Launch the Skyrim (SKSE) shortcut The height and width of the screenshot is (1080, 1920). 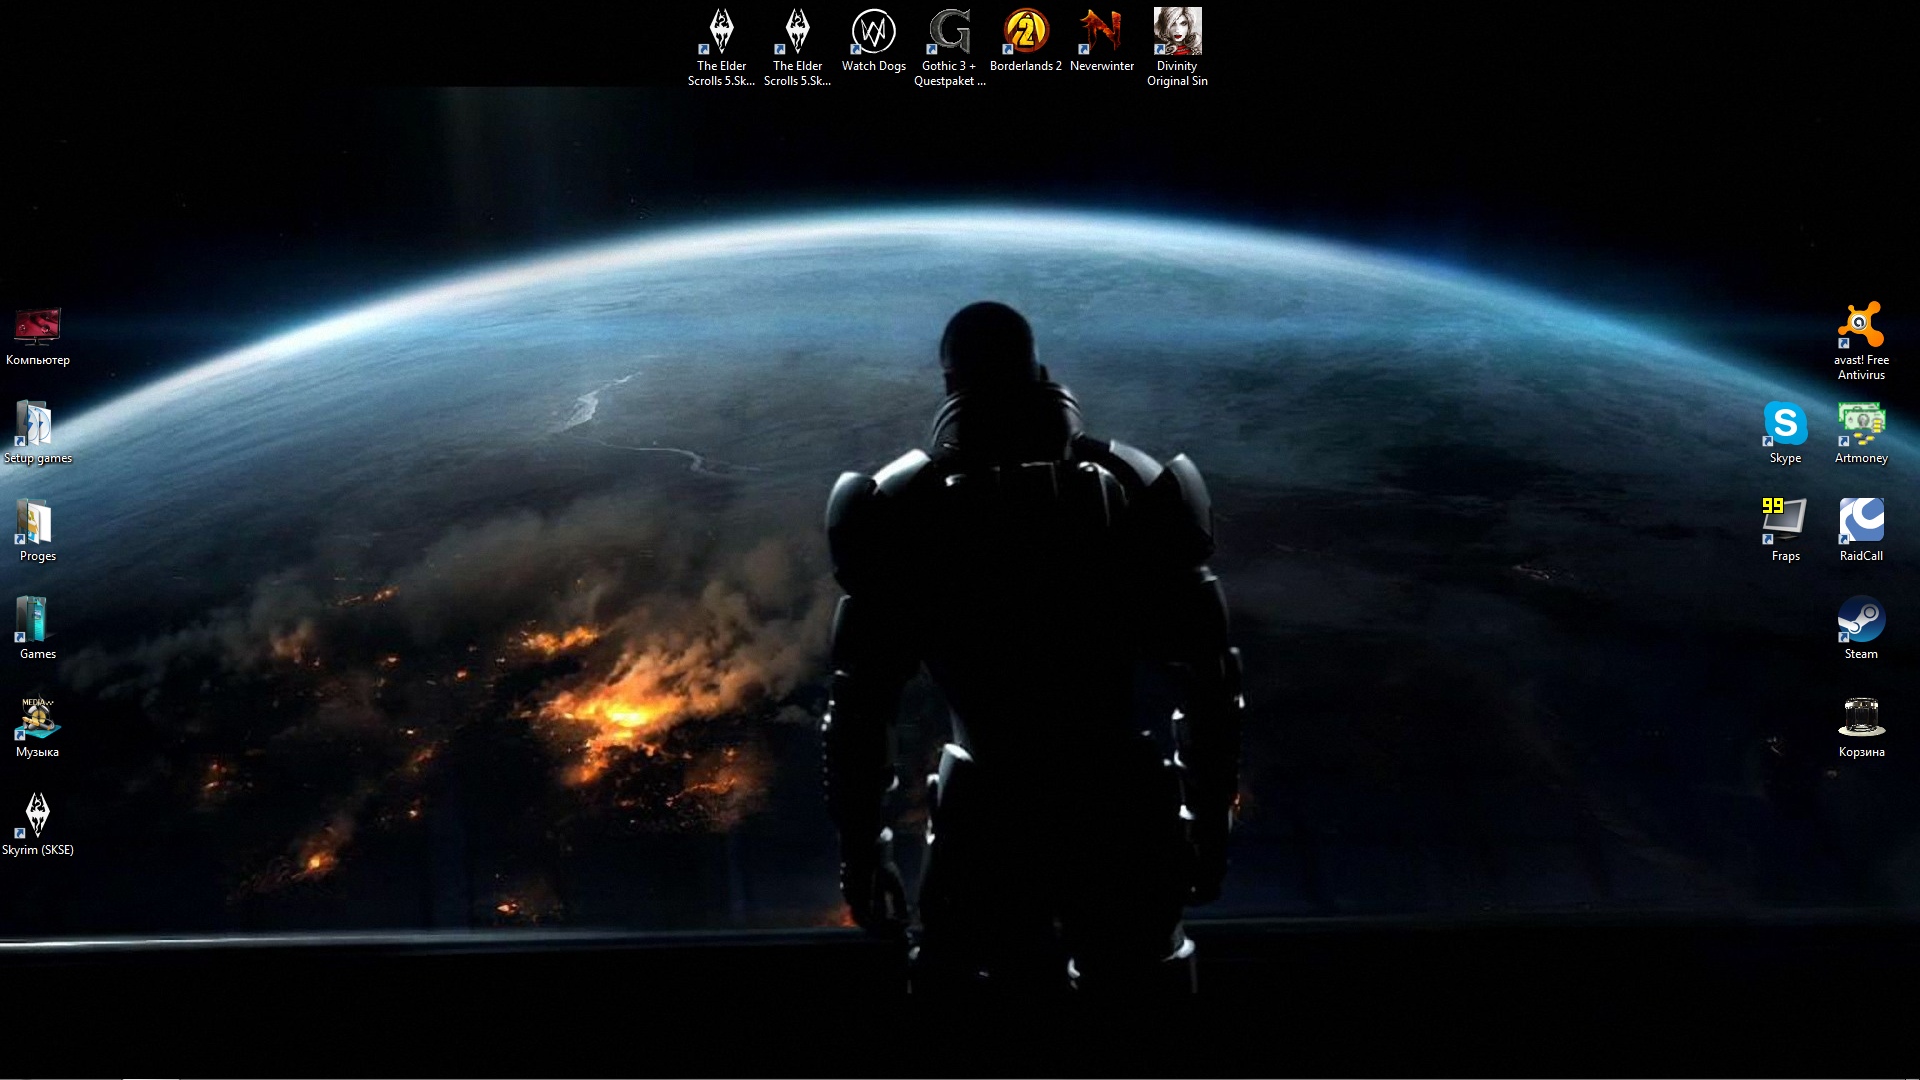coord(38,825)
